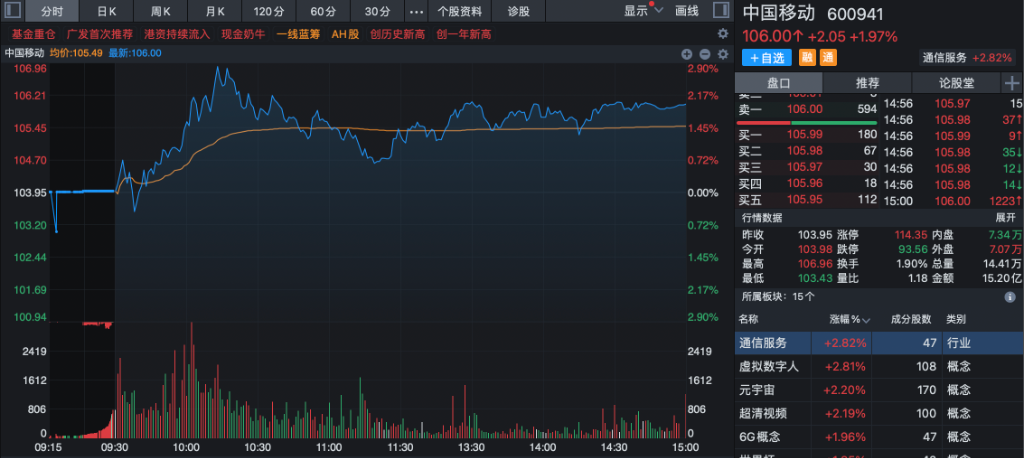Click the 通 stock connect badge
This screenshot has width=1024, height=458.
pyautogui.click(x=828, y=57)
